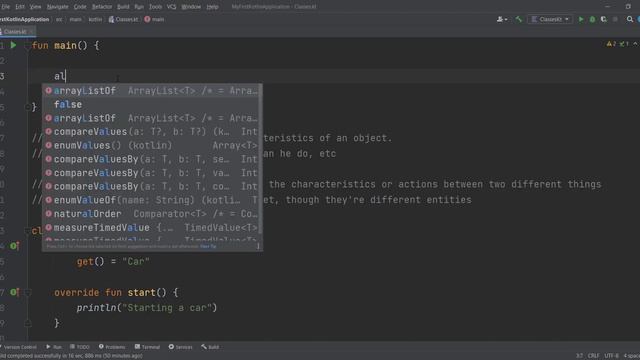Click the src breadcrumb in navigation bar

tap(59, 19)
